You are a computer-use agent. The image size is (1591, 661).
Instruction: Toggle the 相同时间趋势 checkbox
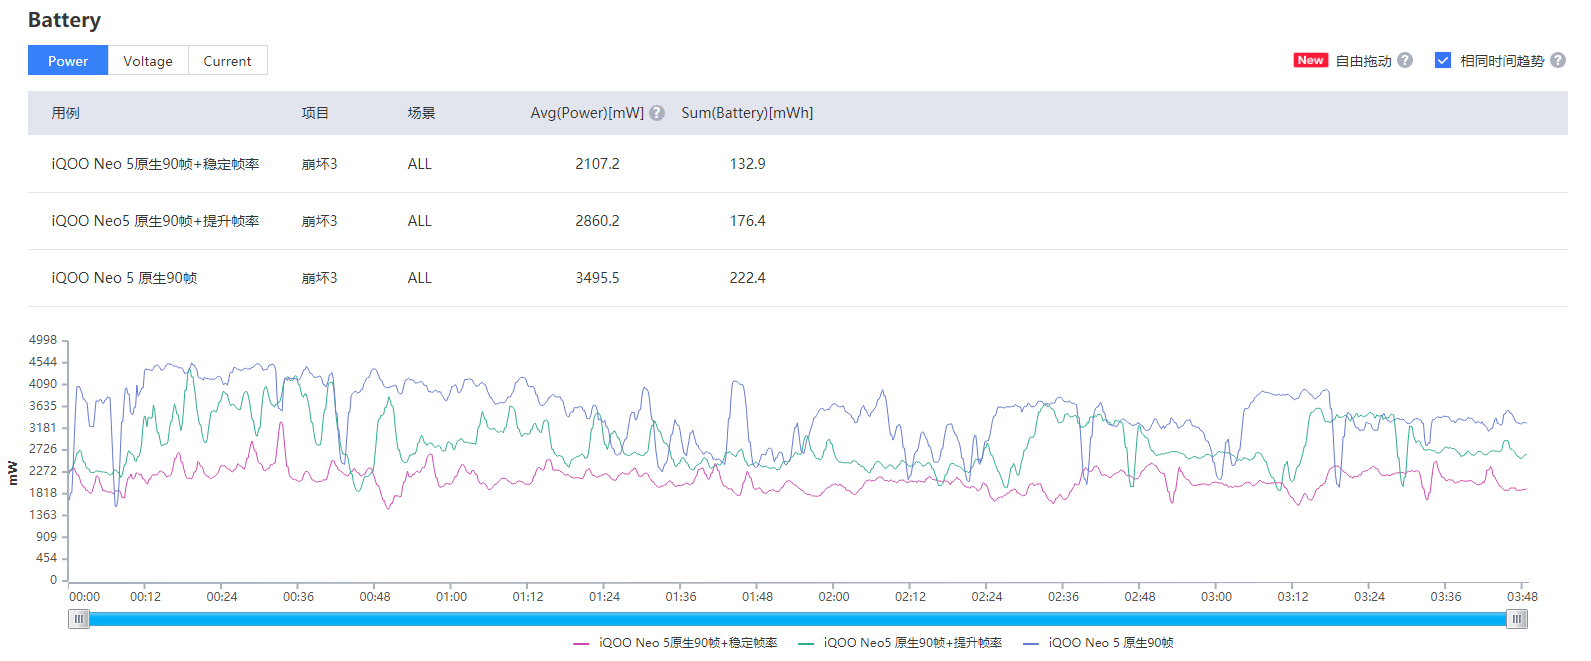pyautogui.click(x=1442, y=60)
